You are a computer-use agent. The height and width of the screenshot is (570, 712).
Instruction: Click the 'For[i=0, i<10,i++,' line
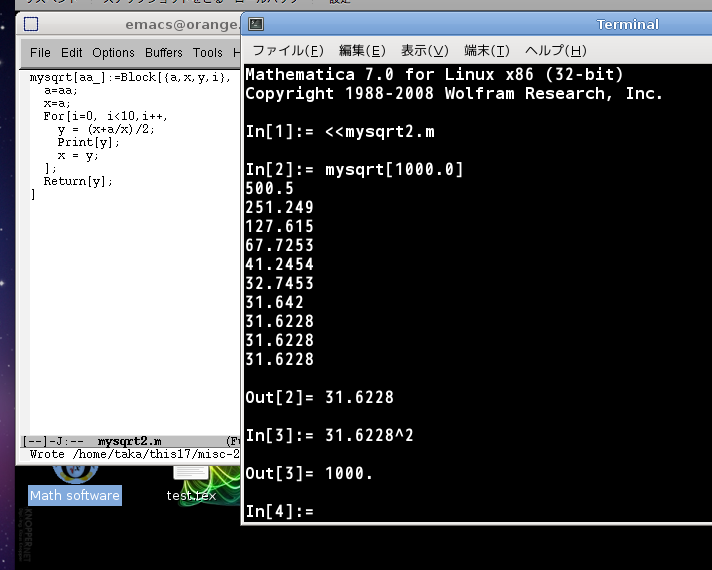pyautogui.click(x=105, y=116)
